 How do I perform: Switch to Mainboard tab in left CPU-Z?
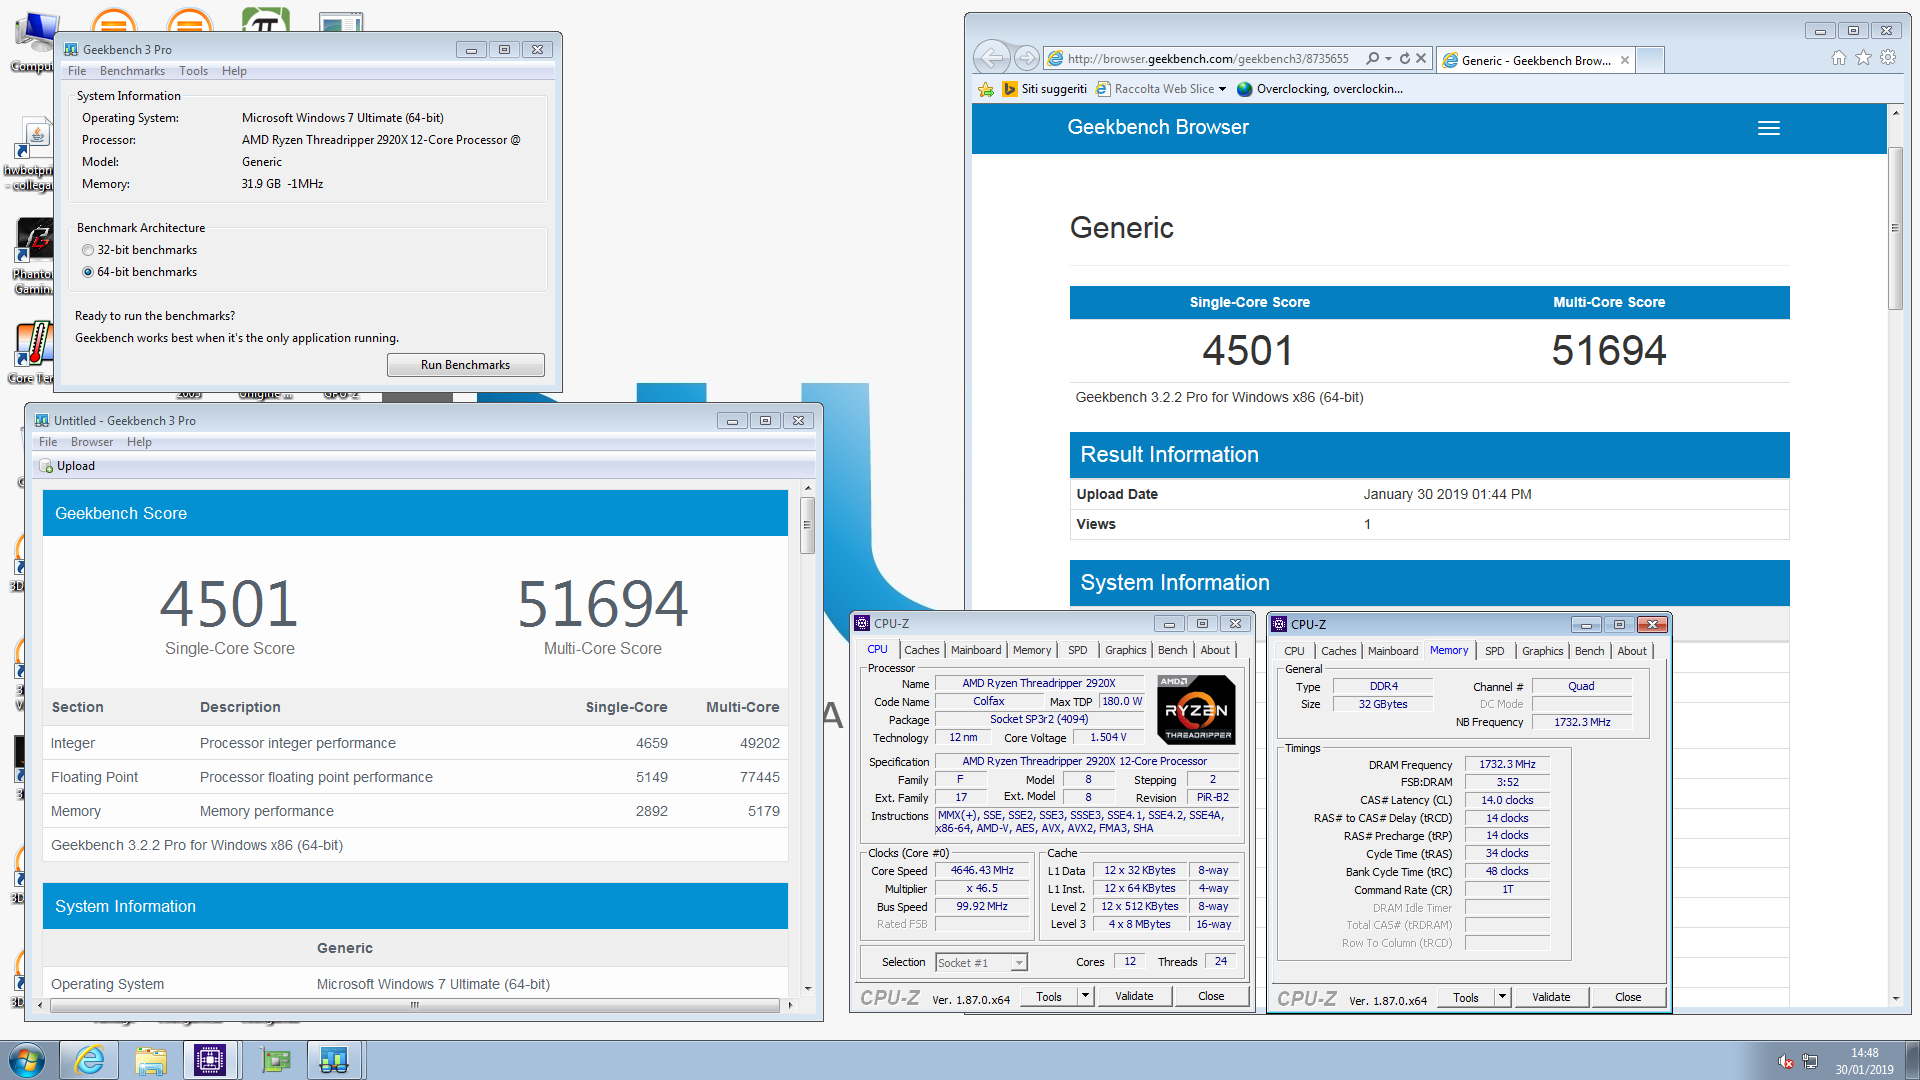(976, 650)
